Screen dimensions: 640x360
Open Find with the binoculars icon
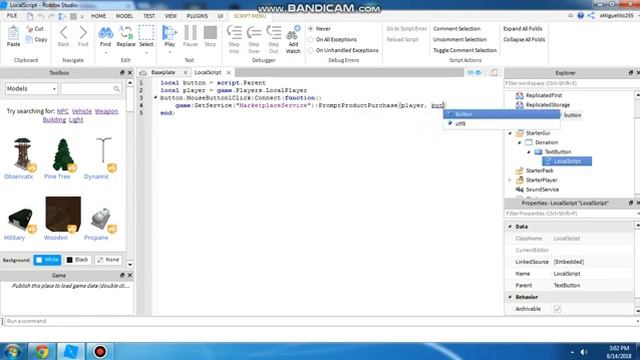105,33
